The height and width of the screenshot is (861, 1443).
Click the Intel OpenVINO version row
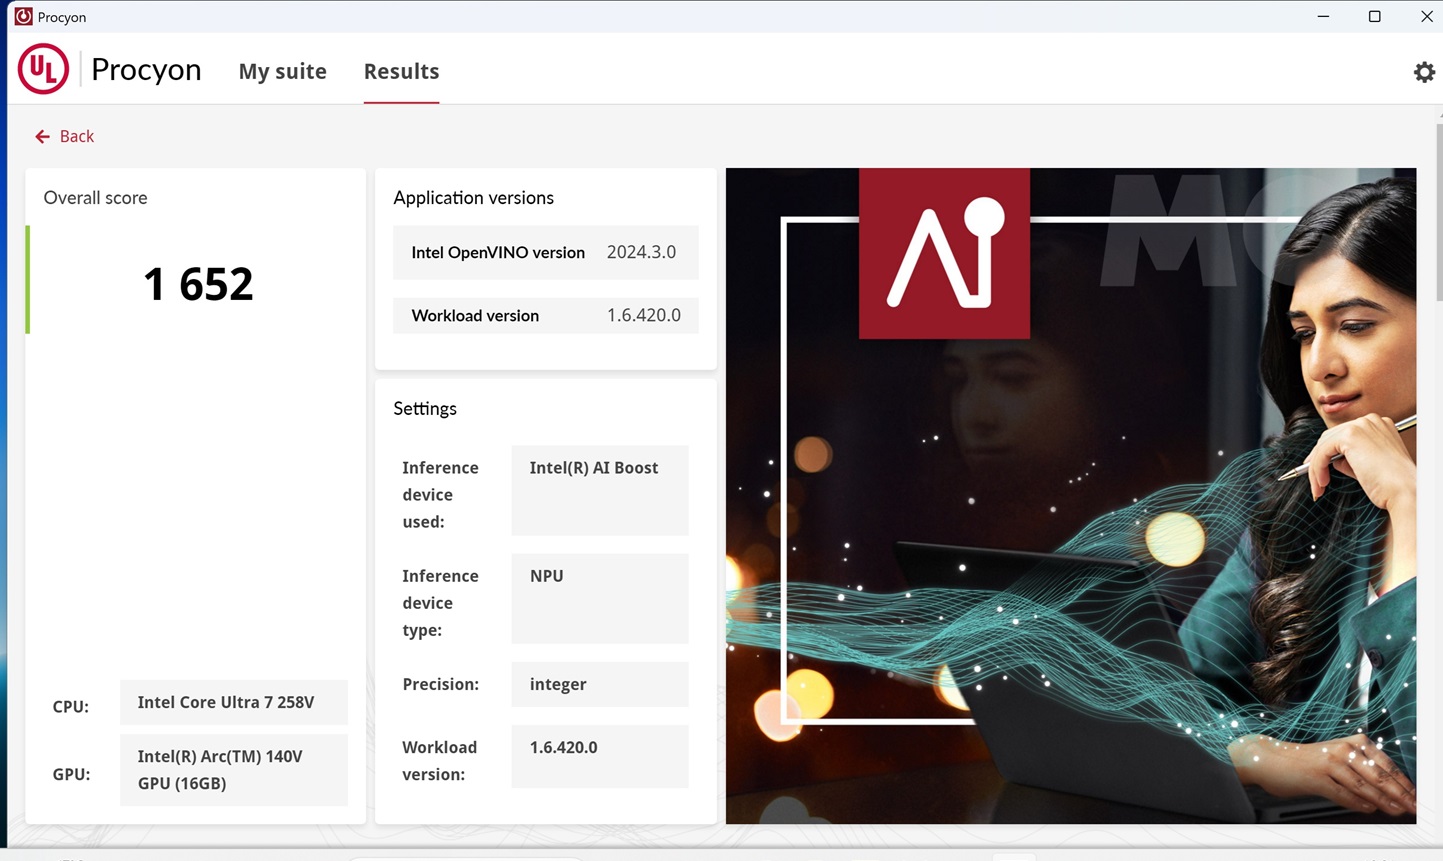pyautogui.click(x=545, y=252)
